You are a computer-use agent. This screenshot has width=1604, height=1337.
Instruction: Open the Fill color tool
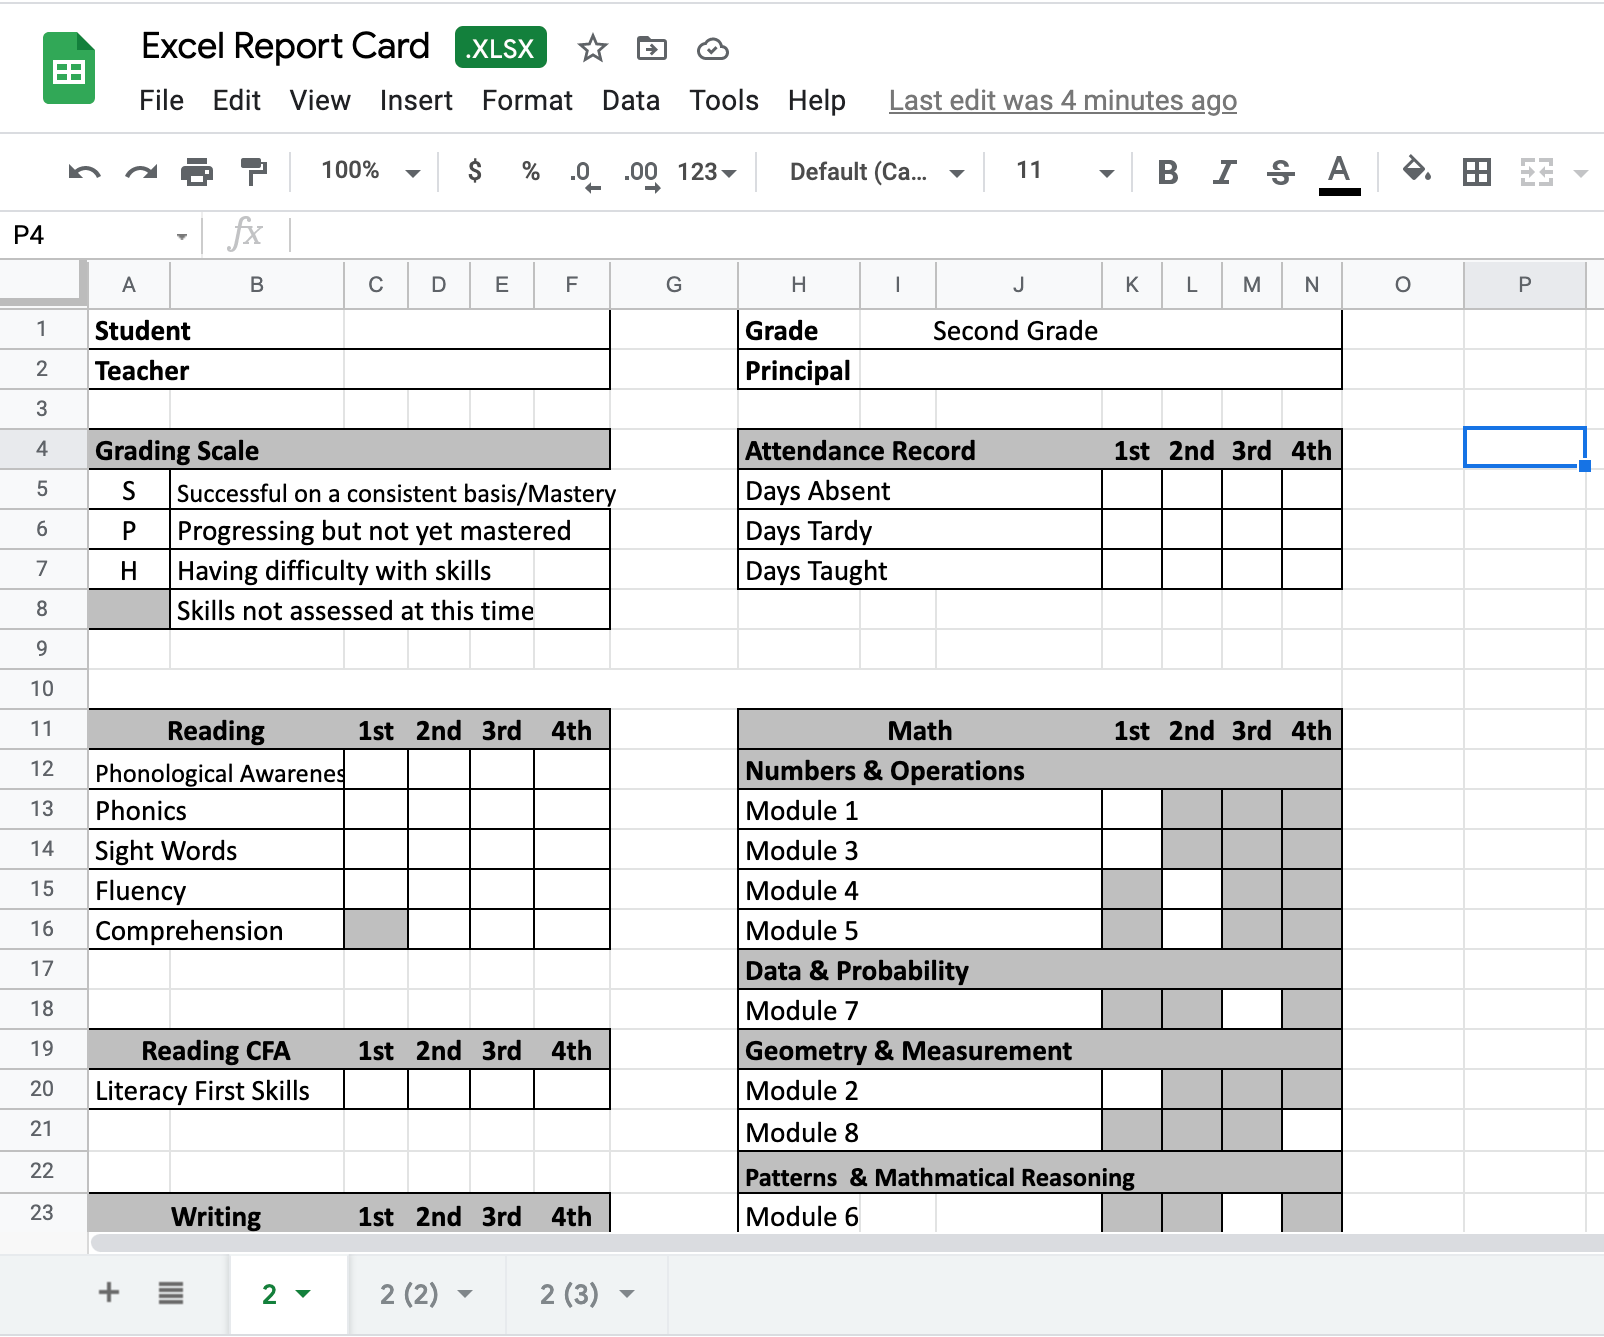(1417, 172)
